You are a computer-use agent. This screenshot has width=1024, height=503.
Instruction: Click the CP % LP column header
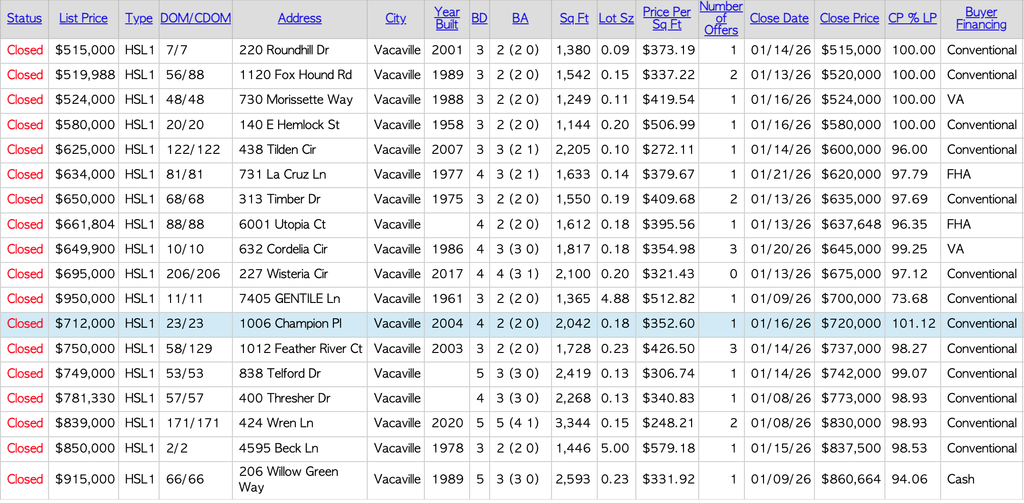point(912,19)
